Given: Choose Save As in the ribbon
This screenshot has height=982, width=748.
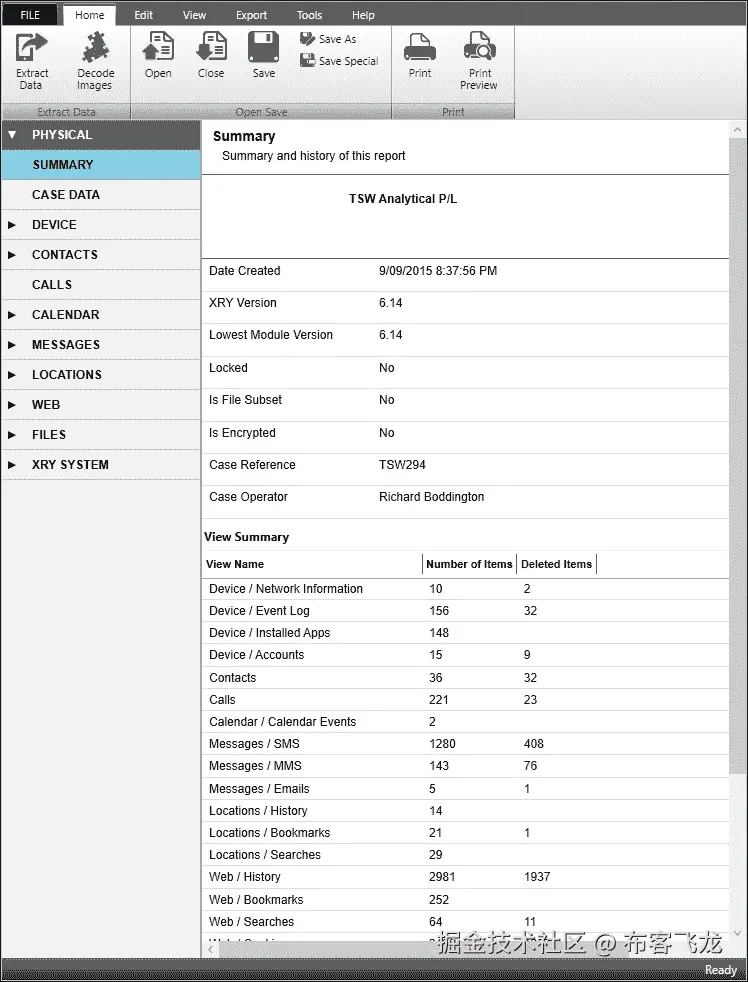Looking at the screenshot, I should tap(328, 39).
